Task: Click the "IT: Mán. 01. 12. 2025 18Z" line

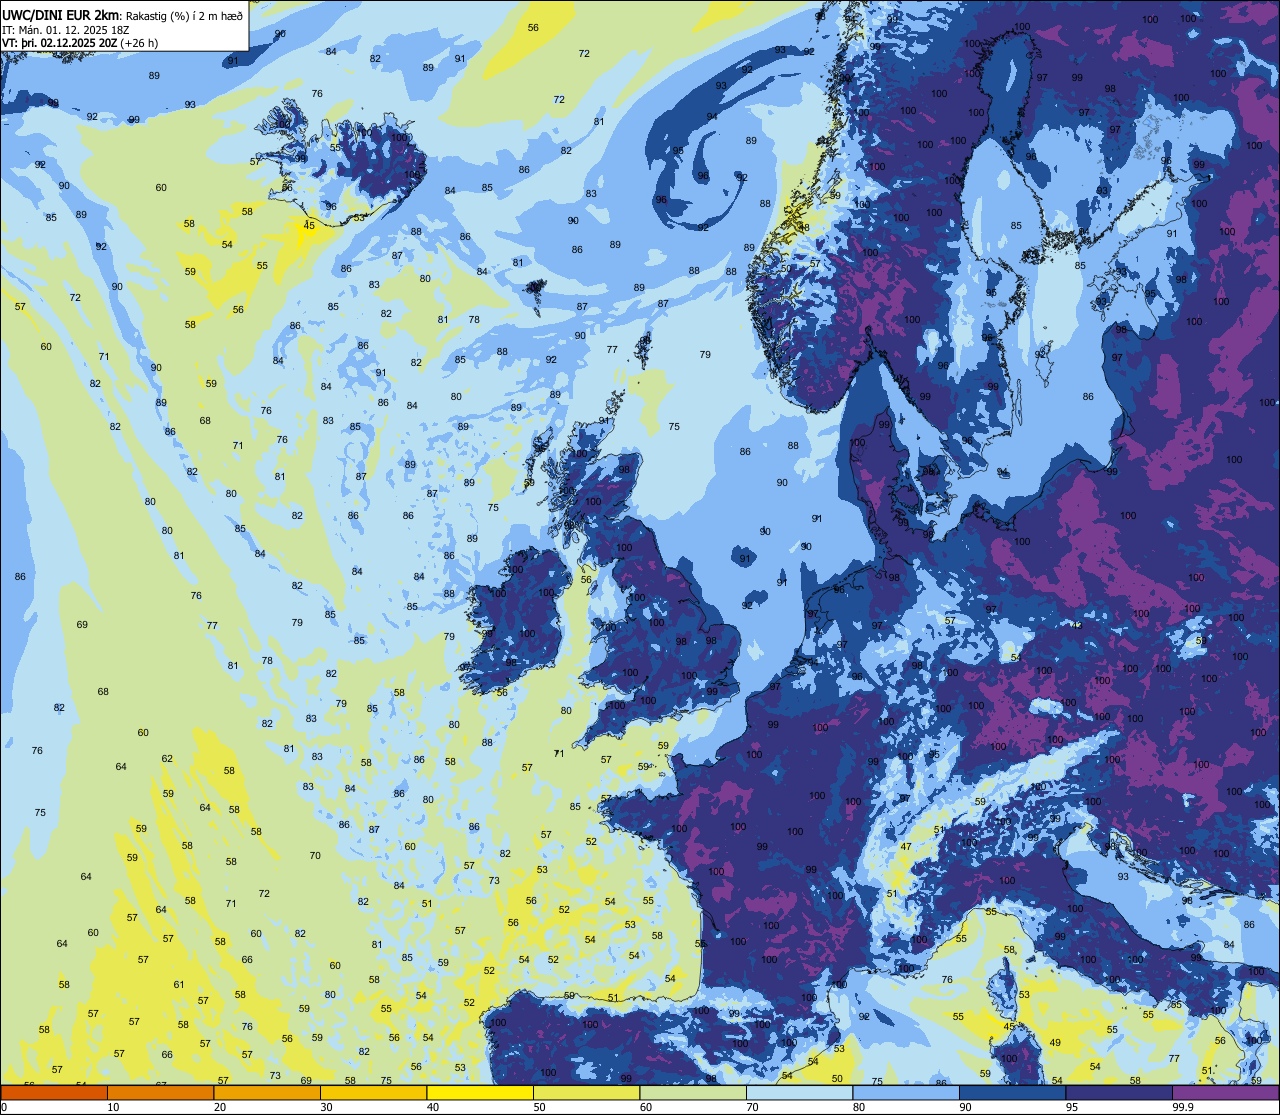Action: (66, 29)
